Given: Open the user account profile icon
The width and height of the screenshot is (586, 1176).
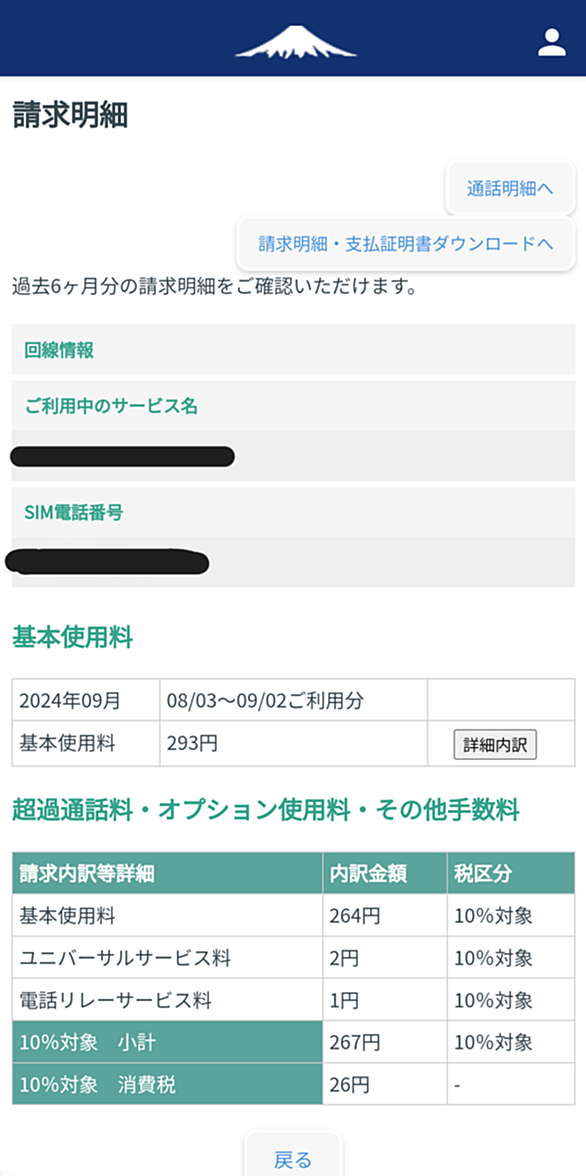Looking at the screenshot, I should pyautogui.click(x=551, y=42).
